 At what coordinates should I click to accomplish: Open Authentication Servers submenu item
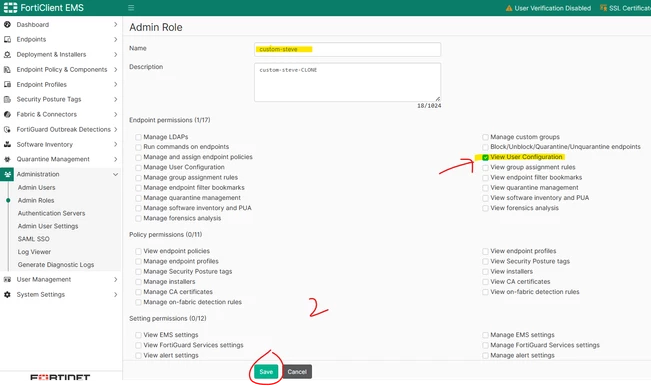tap(51, 213)
